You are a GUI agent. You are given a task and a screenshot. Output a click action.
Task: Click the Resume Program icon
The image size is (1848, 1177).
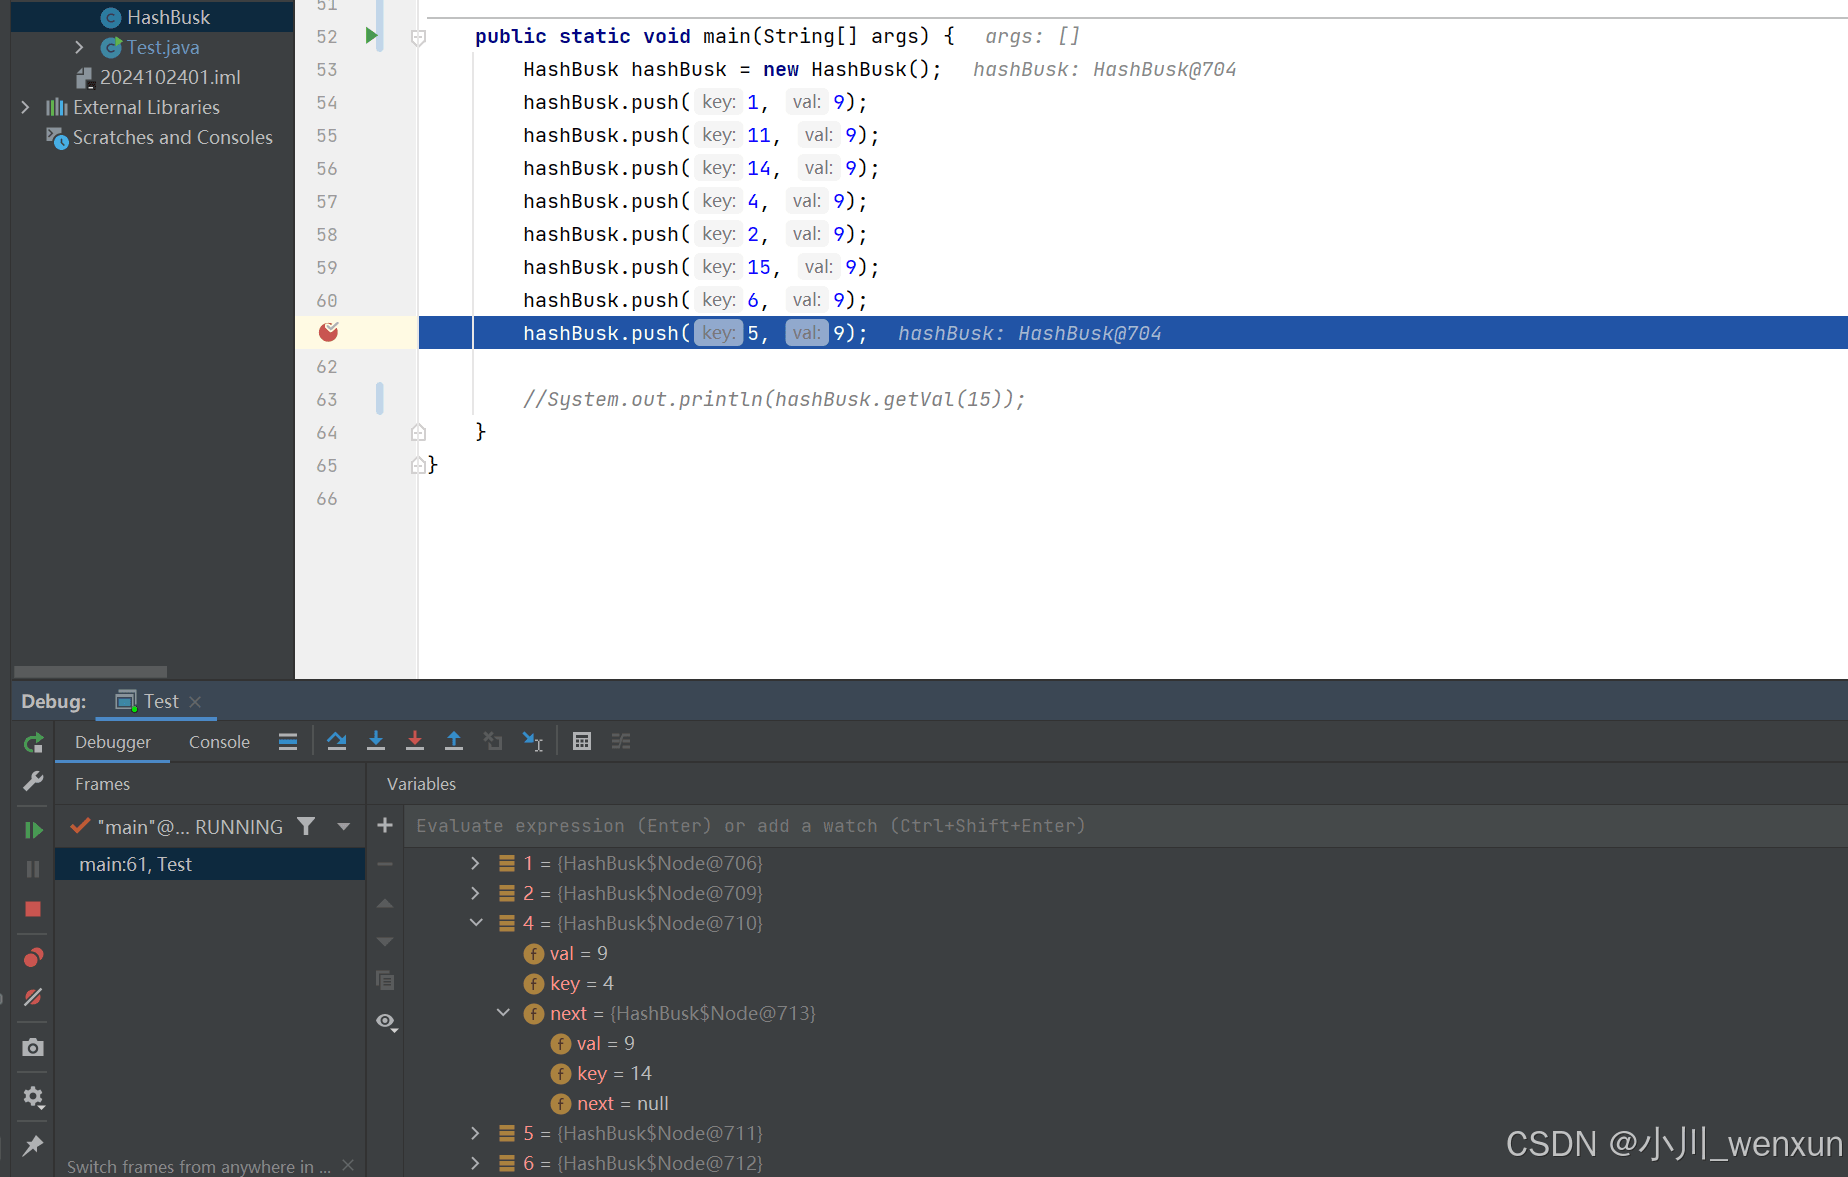click(33, 830)
